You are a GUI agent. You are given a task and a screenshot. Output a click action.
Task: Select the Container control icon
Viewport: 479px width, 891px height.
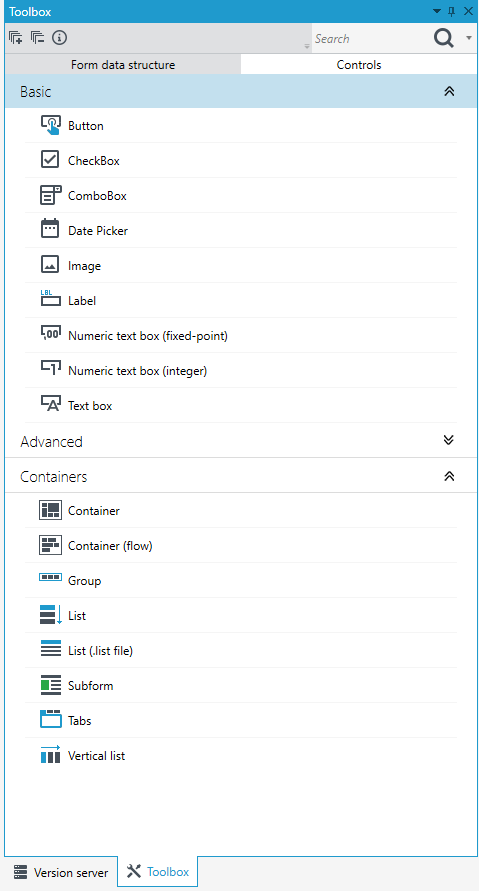50,510
